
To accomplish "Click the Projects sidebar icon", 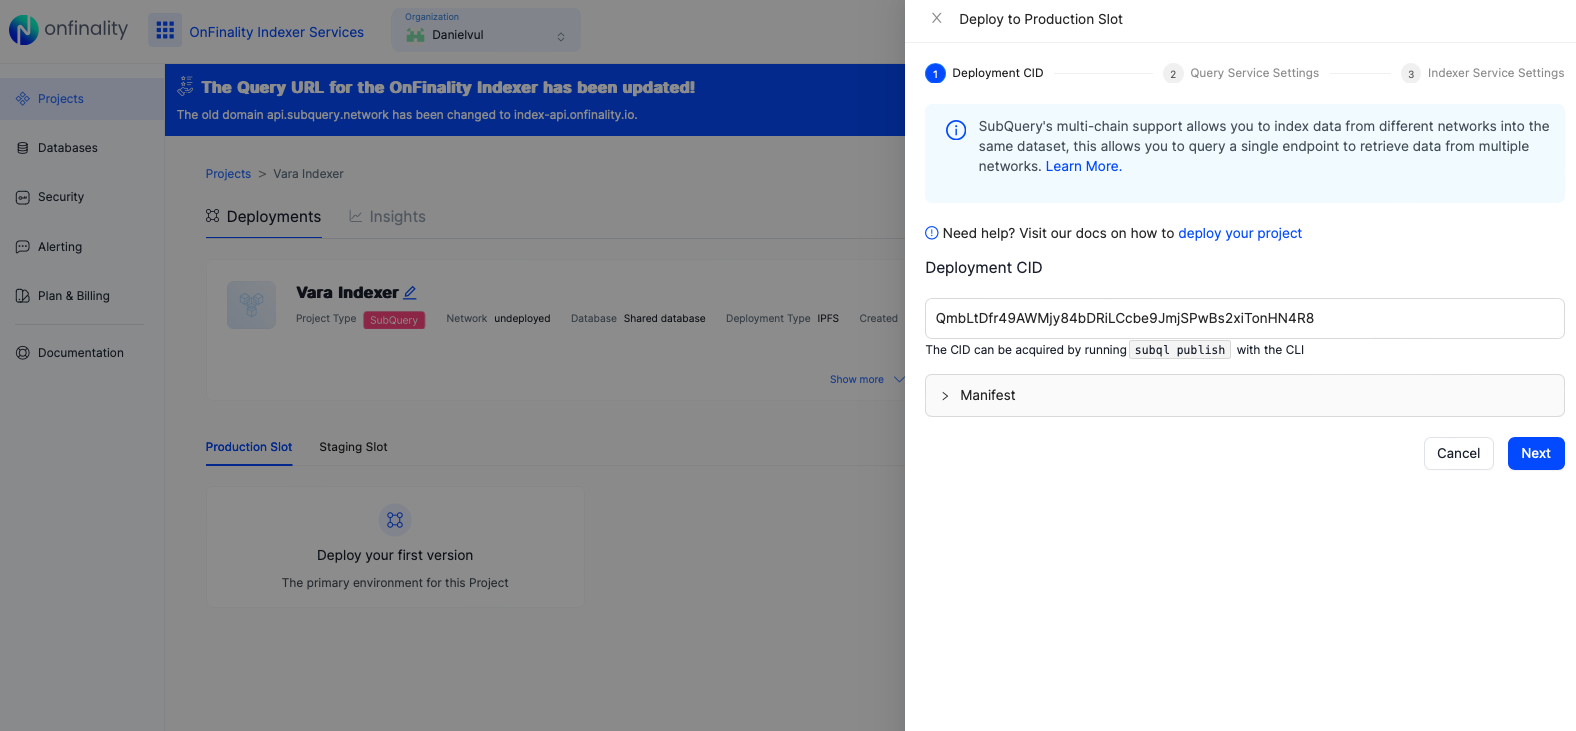I will [23, 99].
